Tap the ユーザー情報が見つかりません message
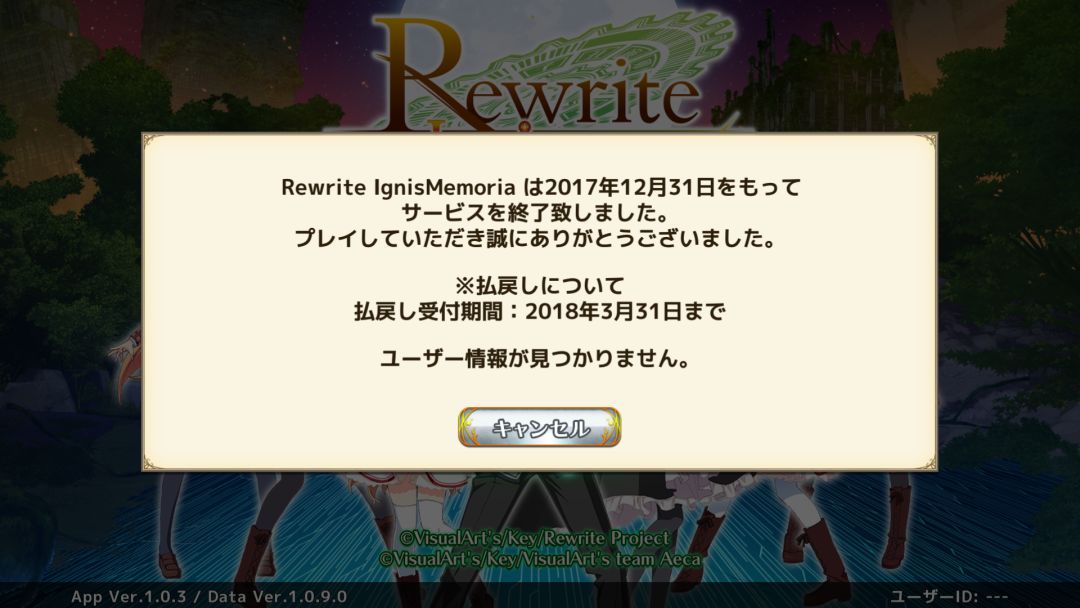The image size is (1080, 608). 535,358
